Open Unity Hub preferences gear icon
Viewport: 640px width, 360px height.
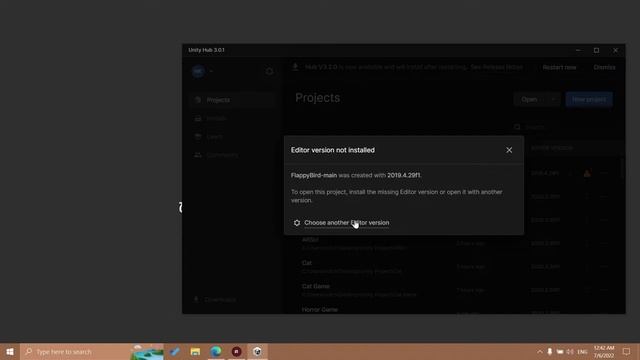269,71
